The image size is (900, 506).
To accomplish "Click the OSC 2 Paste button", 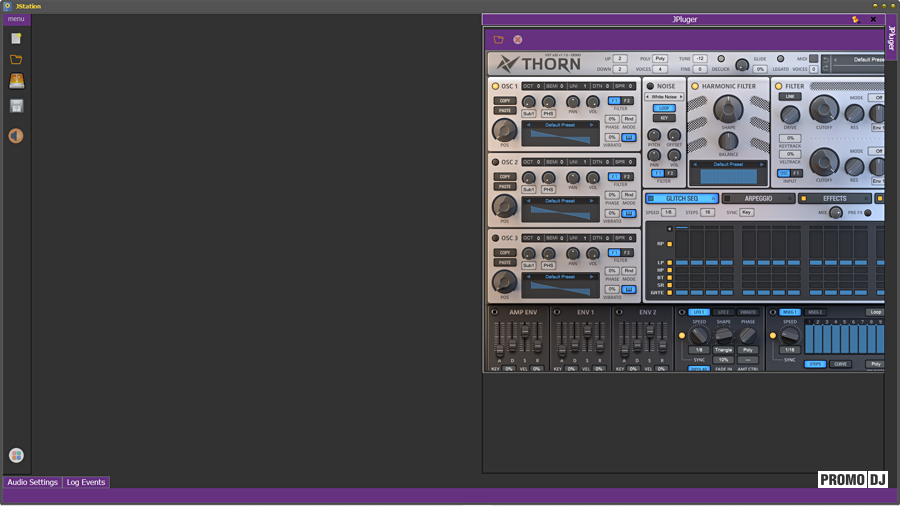I will click(x=505, y=186).
